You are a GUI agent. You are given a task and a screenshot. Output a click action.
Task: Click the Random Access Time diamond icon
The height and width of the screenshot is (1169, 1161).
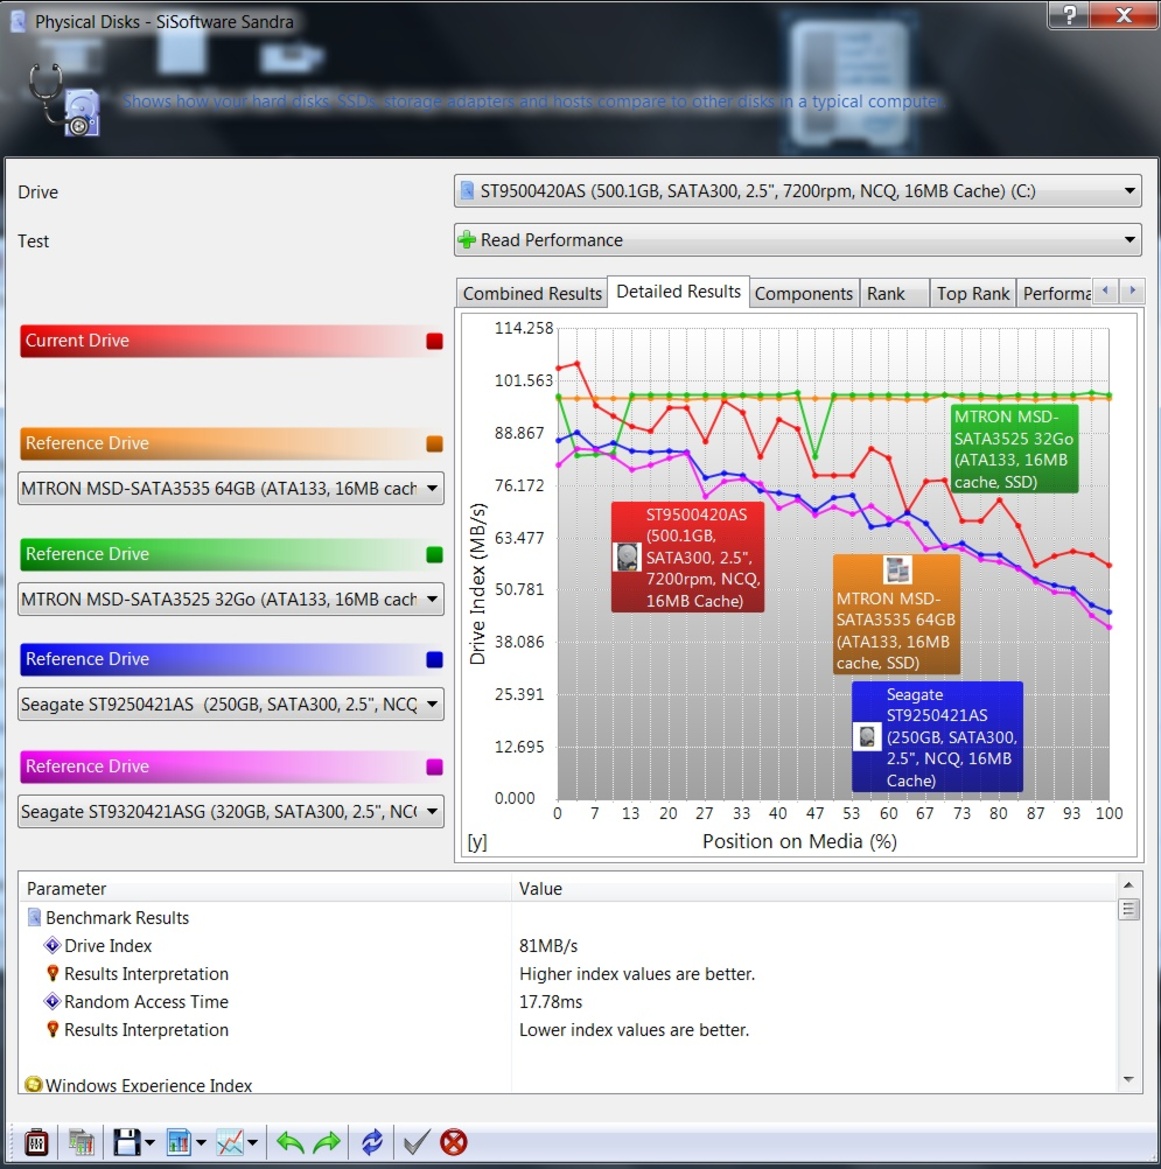[52, 1001]
